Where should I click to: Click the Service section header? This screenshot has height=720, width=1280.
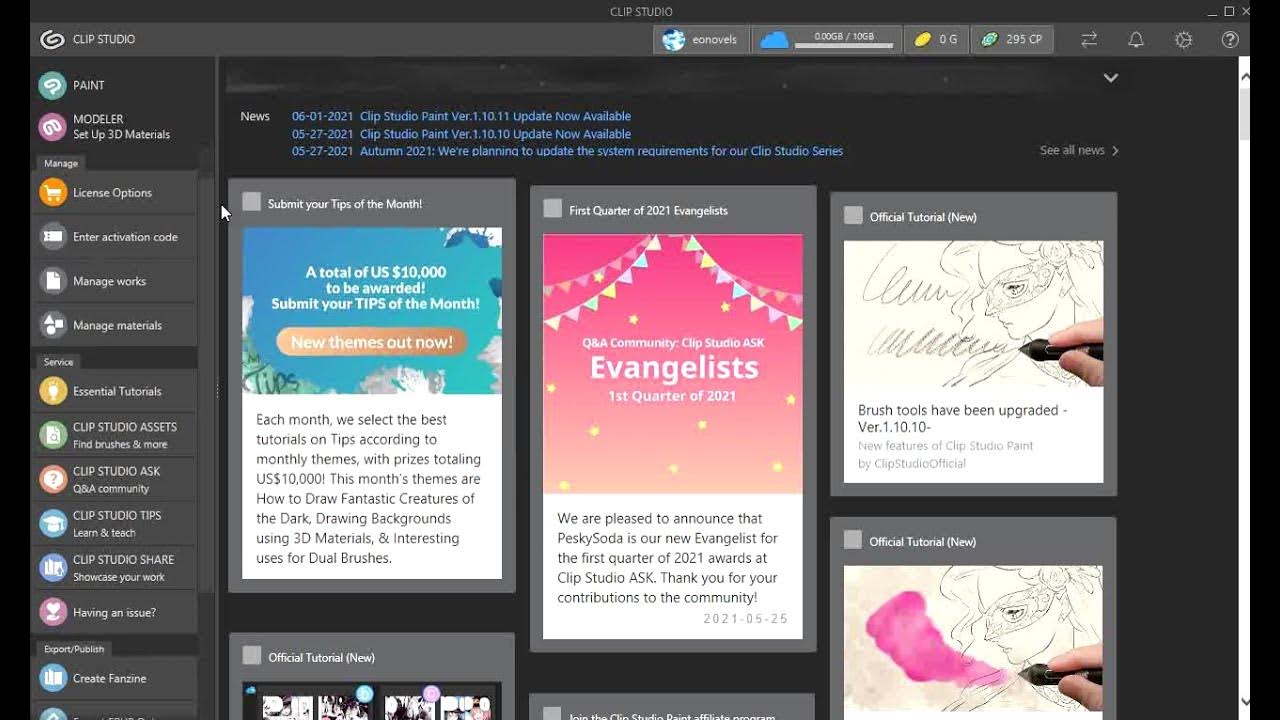[x=59, y=362]
